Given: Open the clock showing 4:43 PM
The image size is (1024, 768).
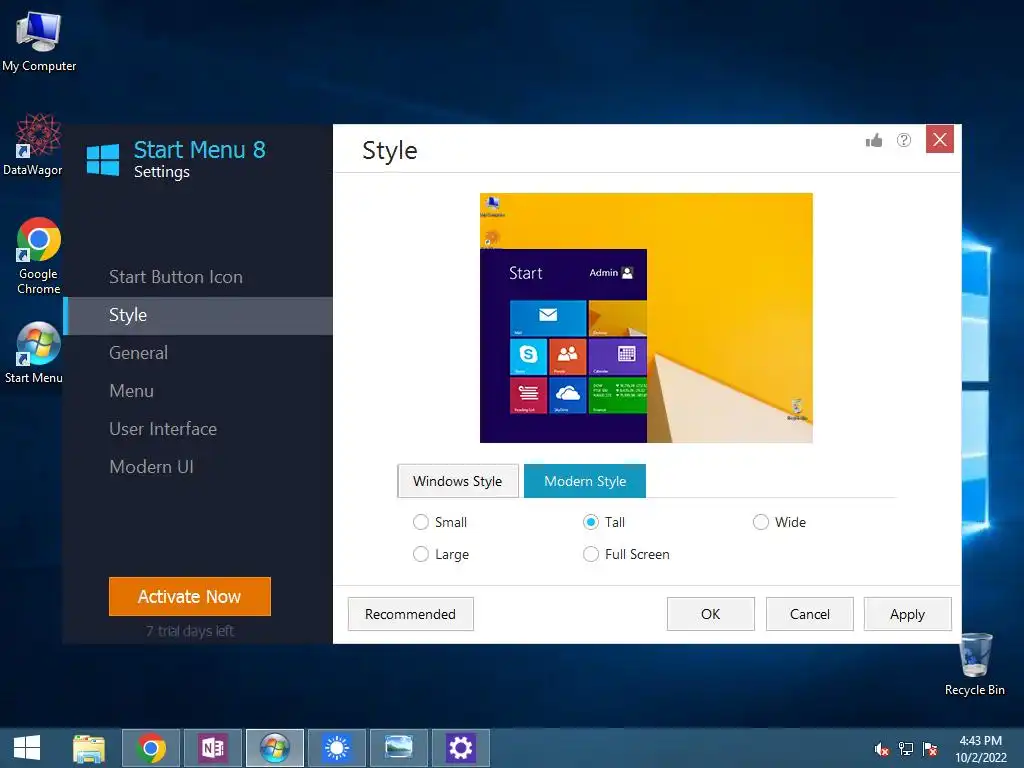Looking at the screenshot, I should 981,749.
